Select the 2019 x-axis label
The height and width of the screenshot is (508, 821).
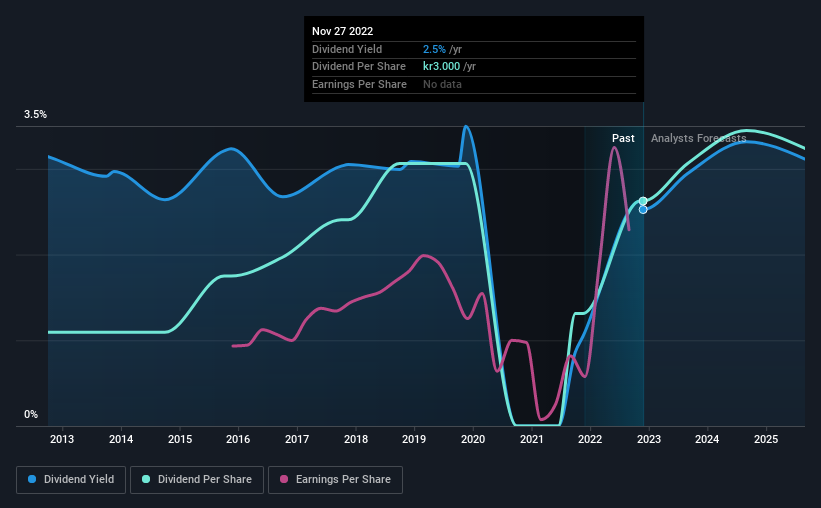point(414,439)
